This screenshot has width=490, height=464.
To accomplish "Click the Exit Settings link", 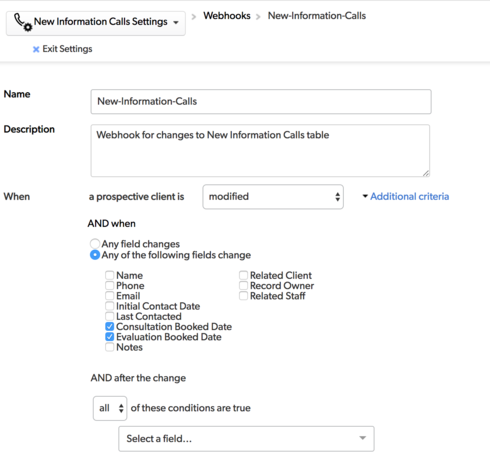I will (x=67, y=49).
